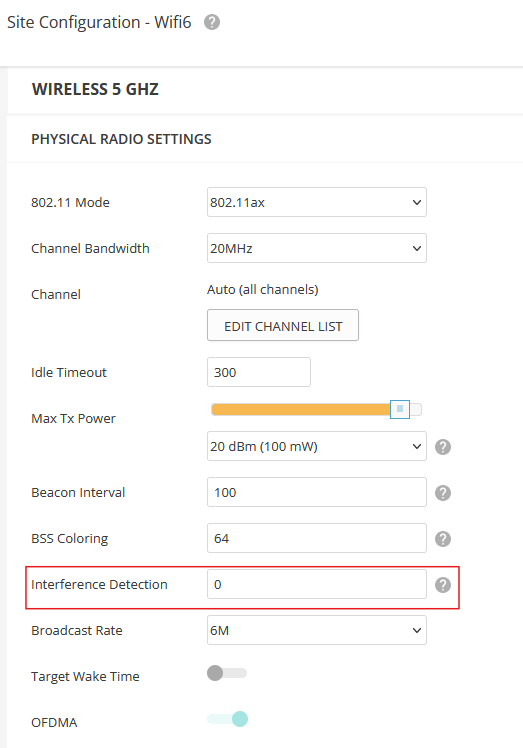This screenshot has height=748, width=523.
Task: Open the Channel Bandwidth dropdown
Action: pos(317,248)
